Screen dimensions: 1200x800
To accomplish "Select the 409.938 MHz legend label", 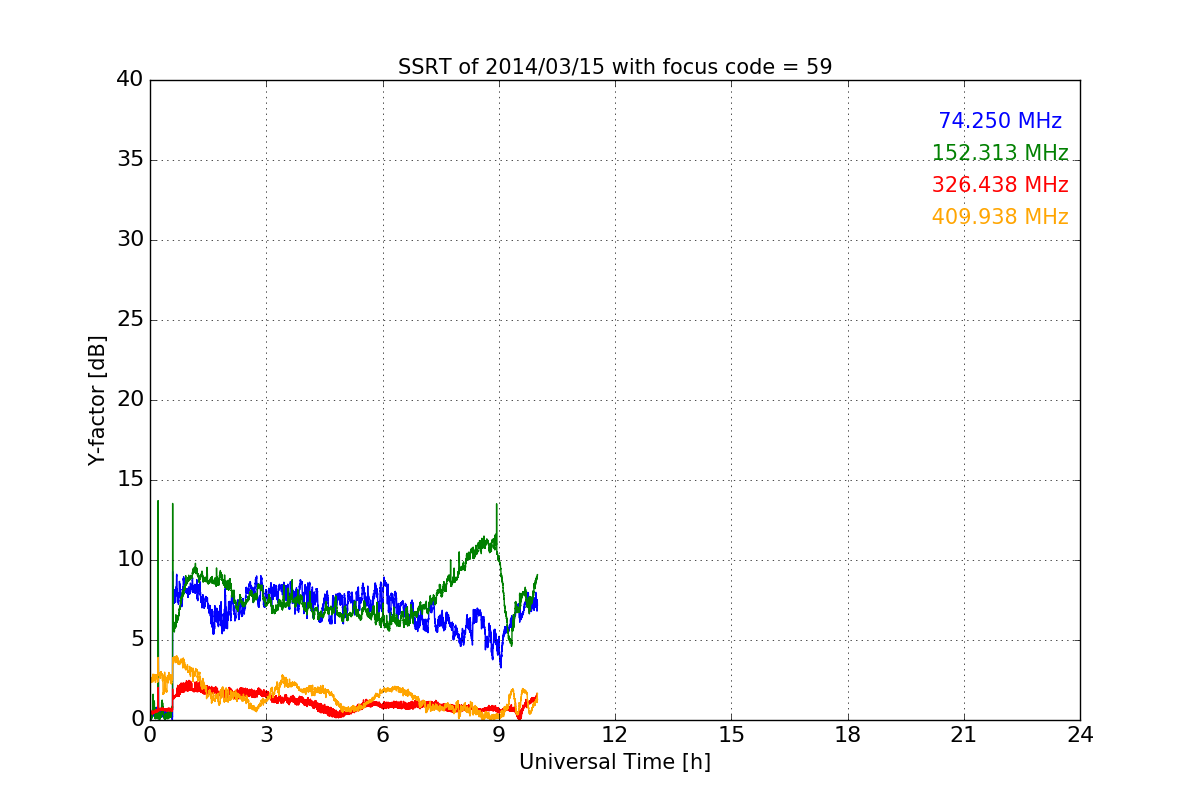I will pyautogui.click(x=1000, y=217).
